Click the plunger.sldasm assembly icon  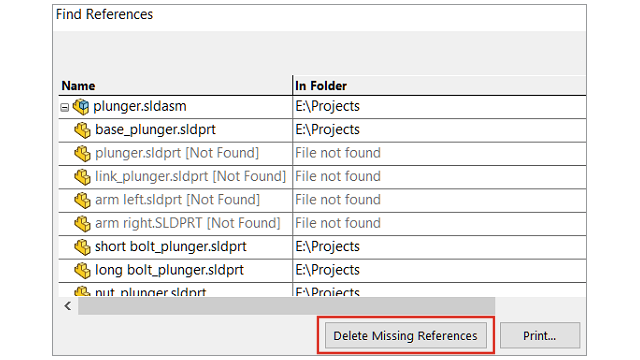81,107
